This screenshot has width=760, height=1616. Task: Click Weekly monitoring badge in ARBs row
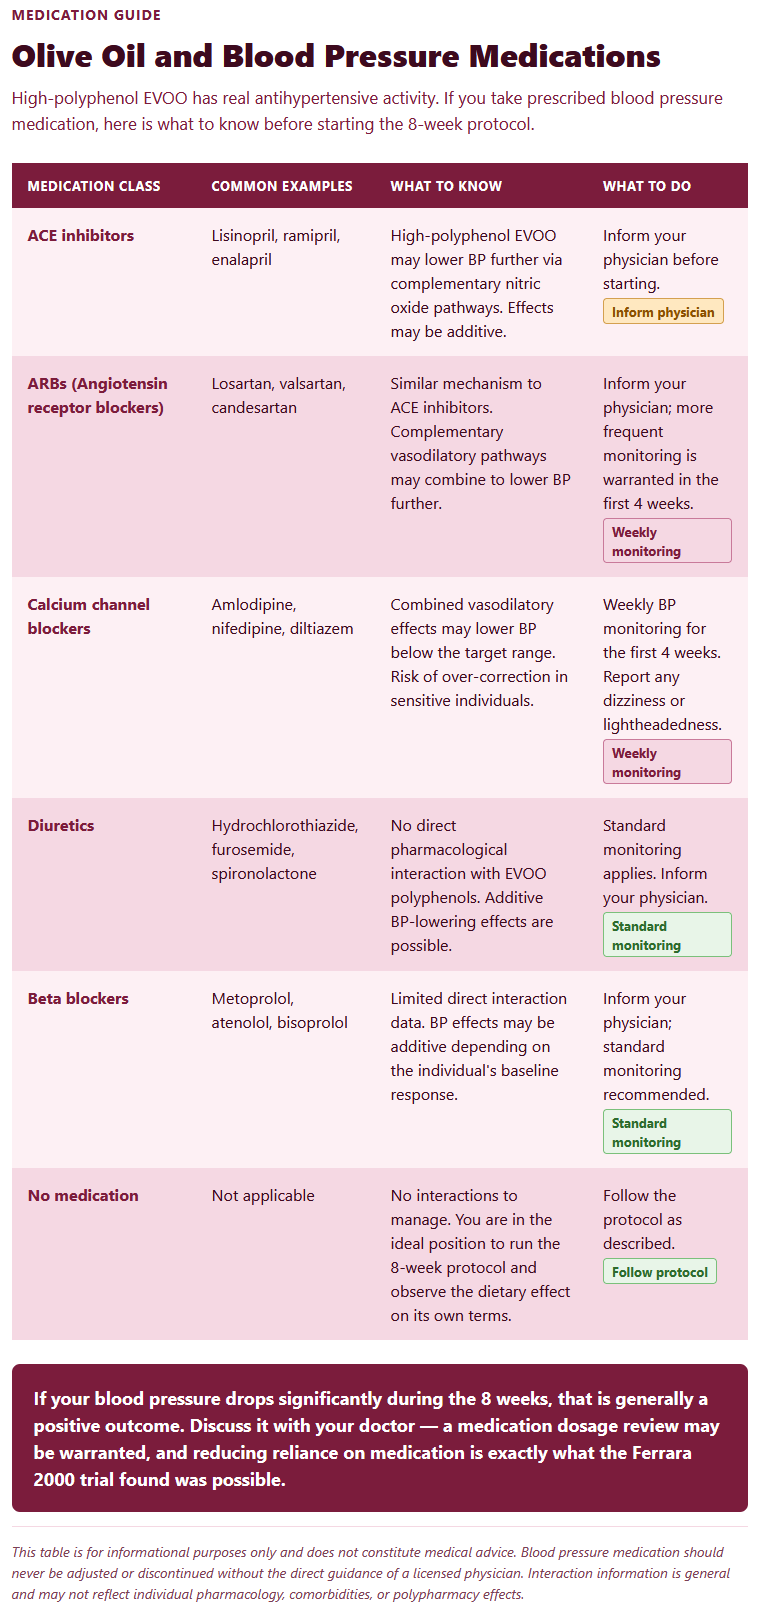coord(667,541)
